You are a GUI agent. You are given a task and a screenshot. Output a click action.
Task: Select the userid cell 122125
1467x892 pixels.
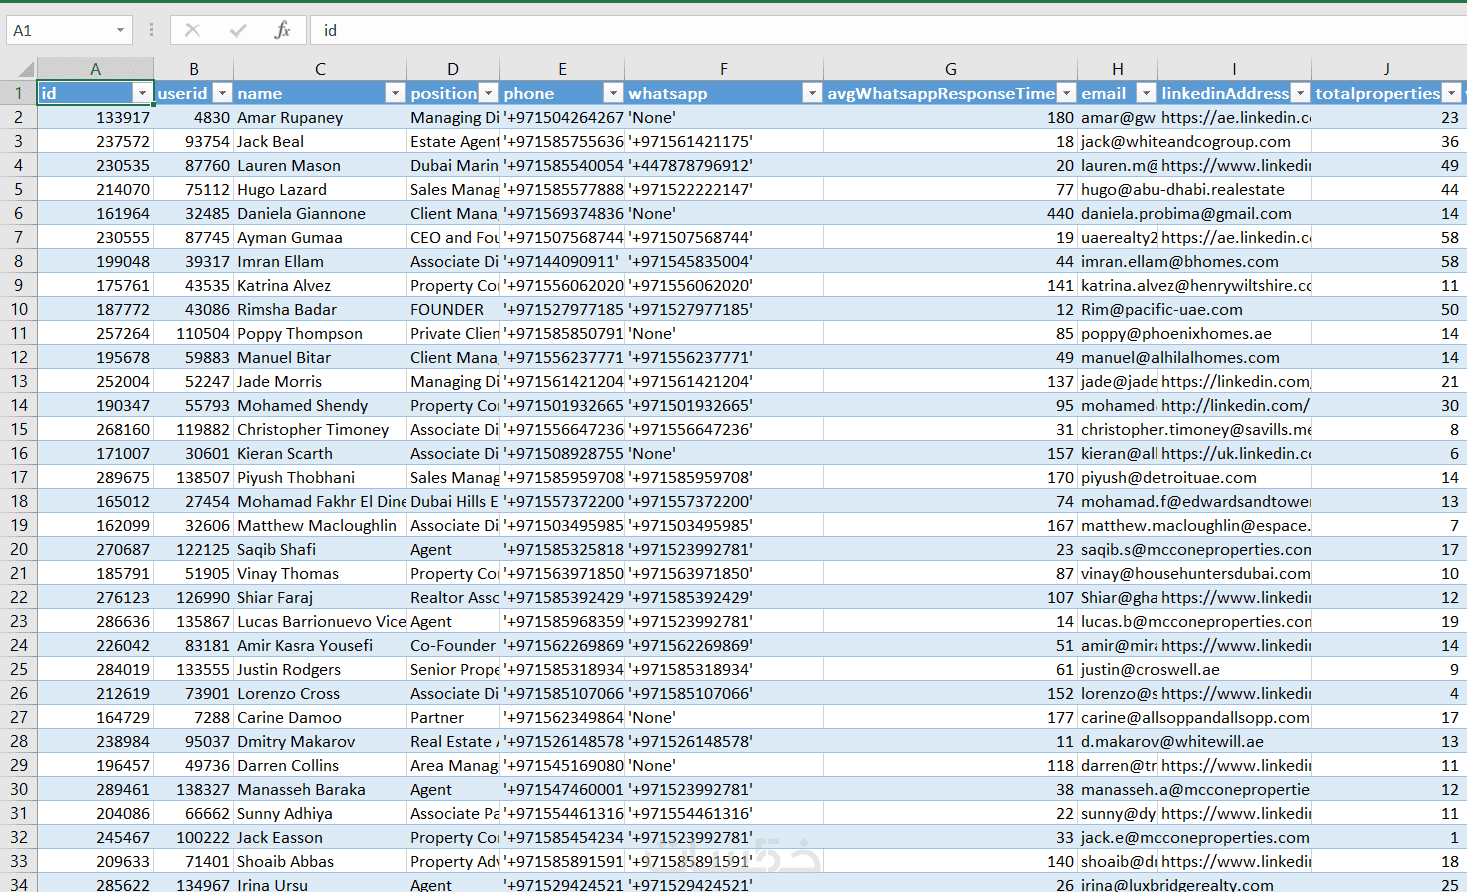(194, 549)
